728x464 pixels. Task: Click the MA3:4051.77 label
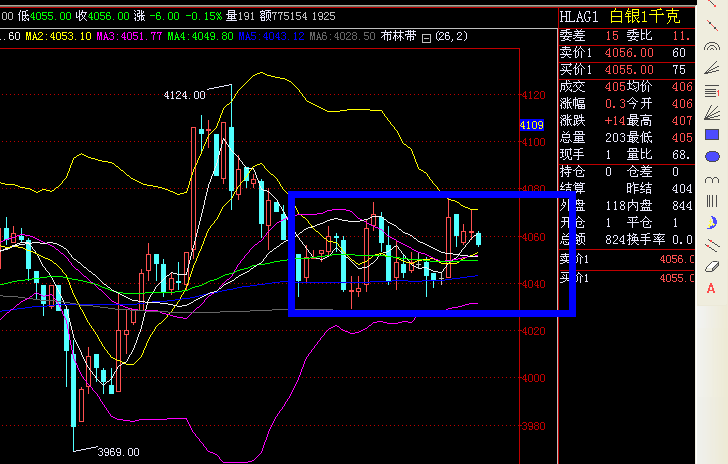pos(130,36)
